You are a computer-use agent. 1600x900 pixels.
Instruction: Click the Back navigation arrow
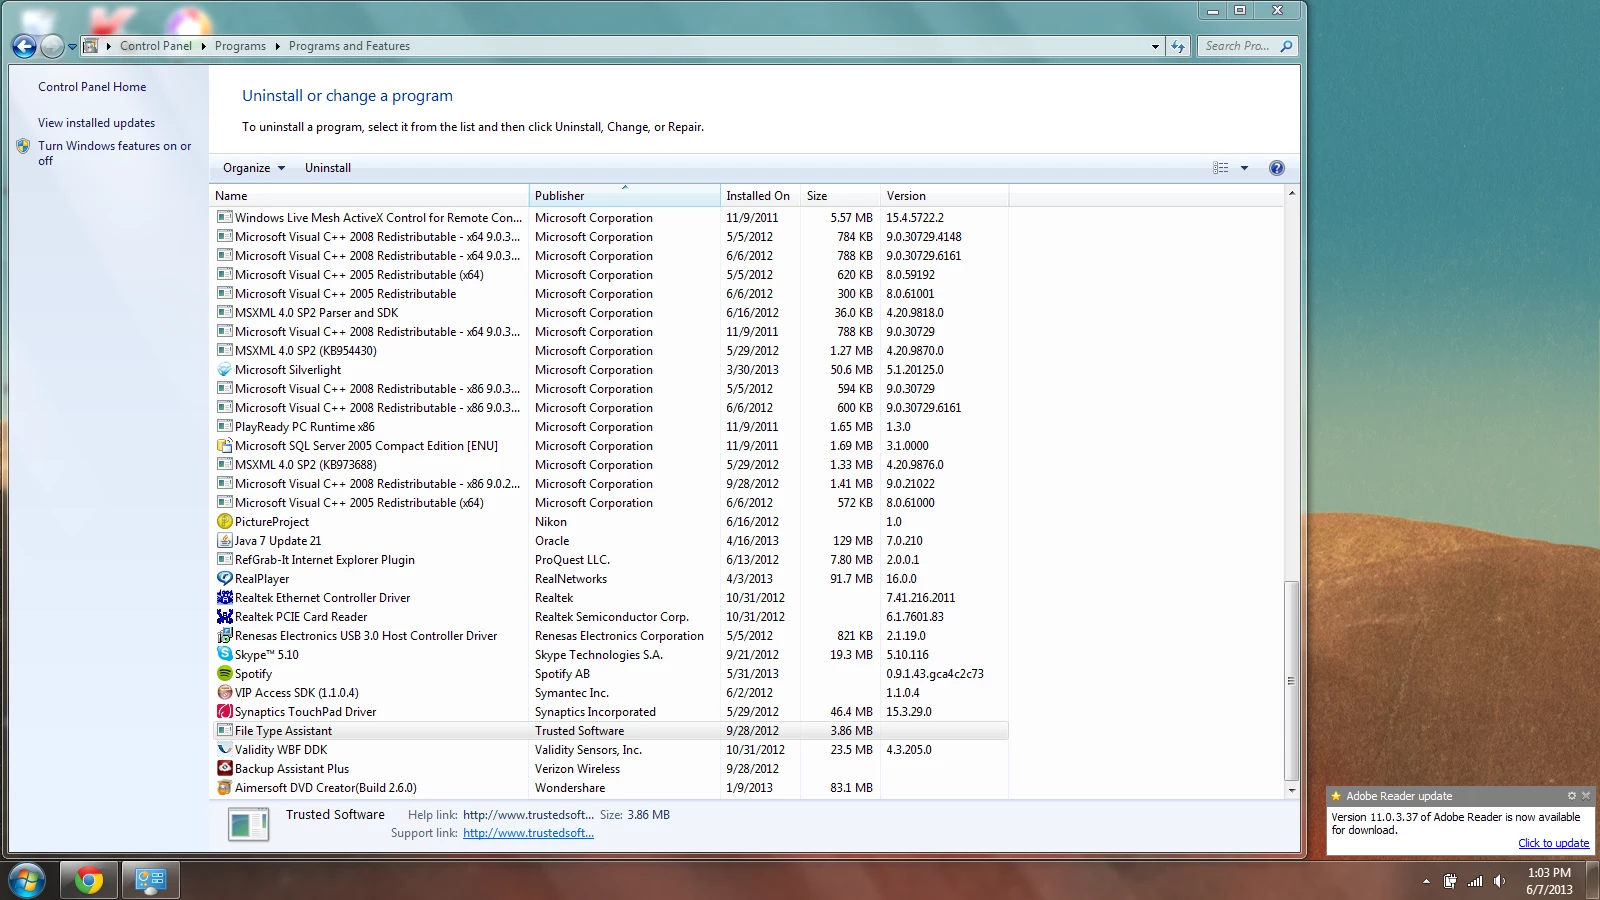[24, 46]
